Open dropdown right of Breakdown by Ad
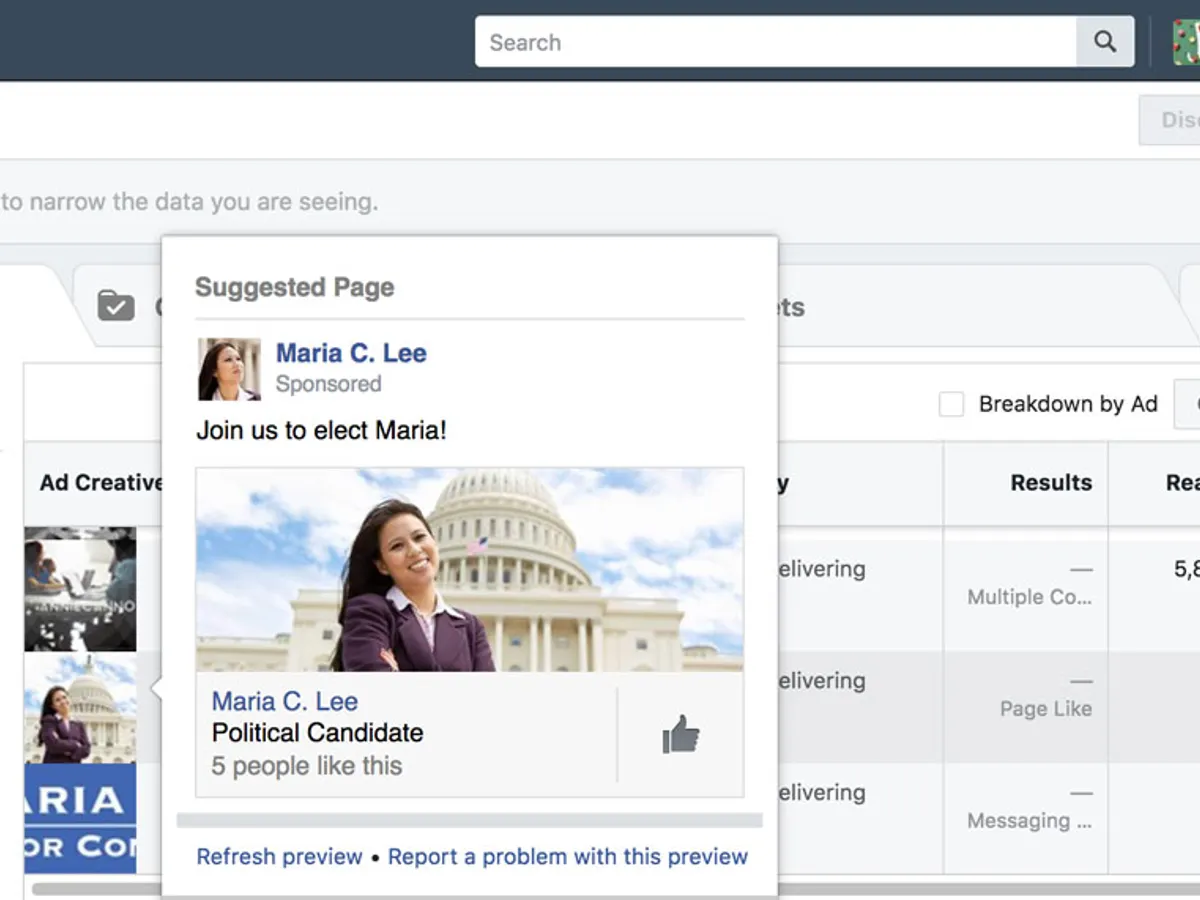This screenshot has height=900, width=1200. click(x=1187, y=404)
